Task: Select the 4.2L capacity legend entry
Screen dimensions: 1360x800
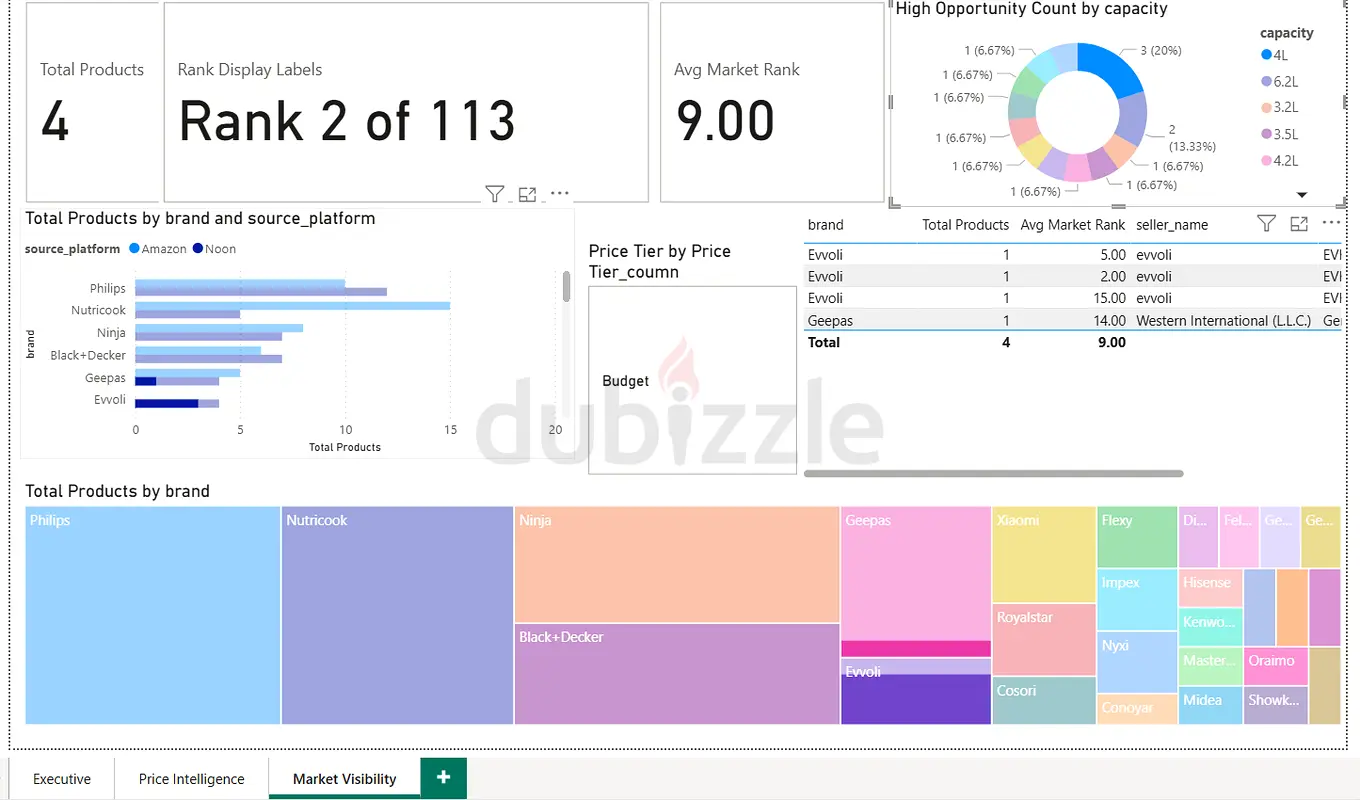Action: 1279,160
